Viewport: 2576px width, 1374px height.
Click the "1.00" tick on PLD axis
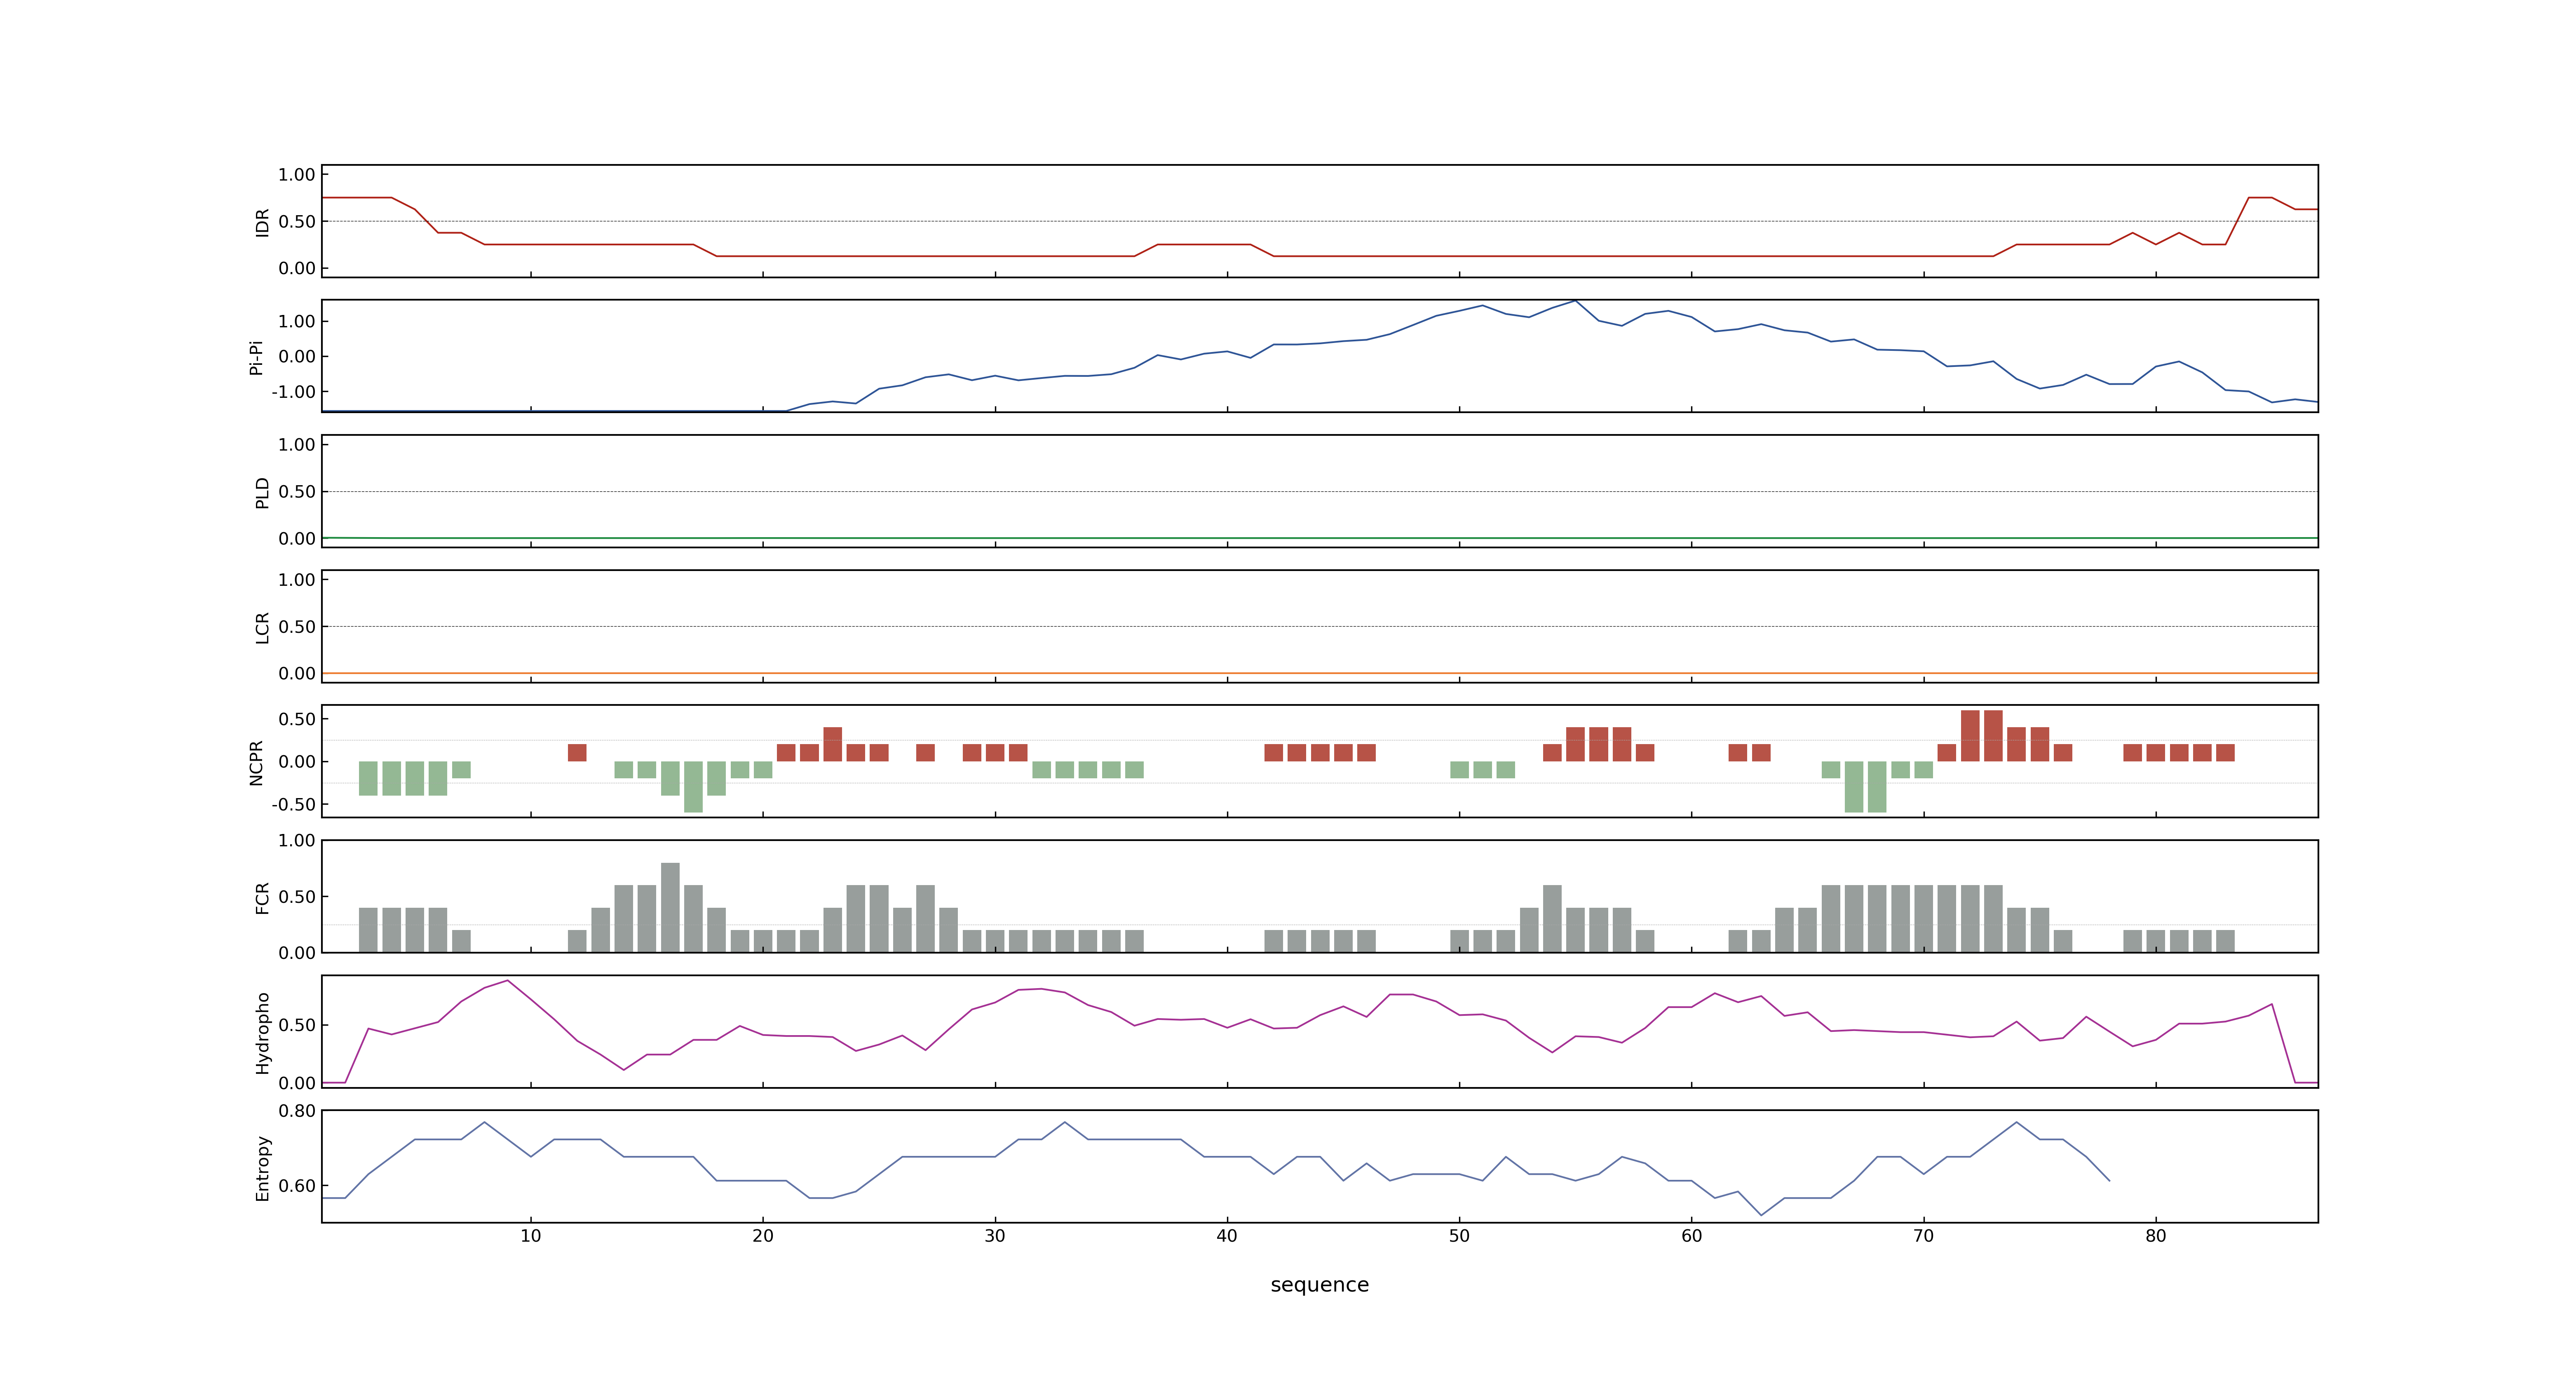point(297,445)
